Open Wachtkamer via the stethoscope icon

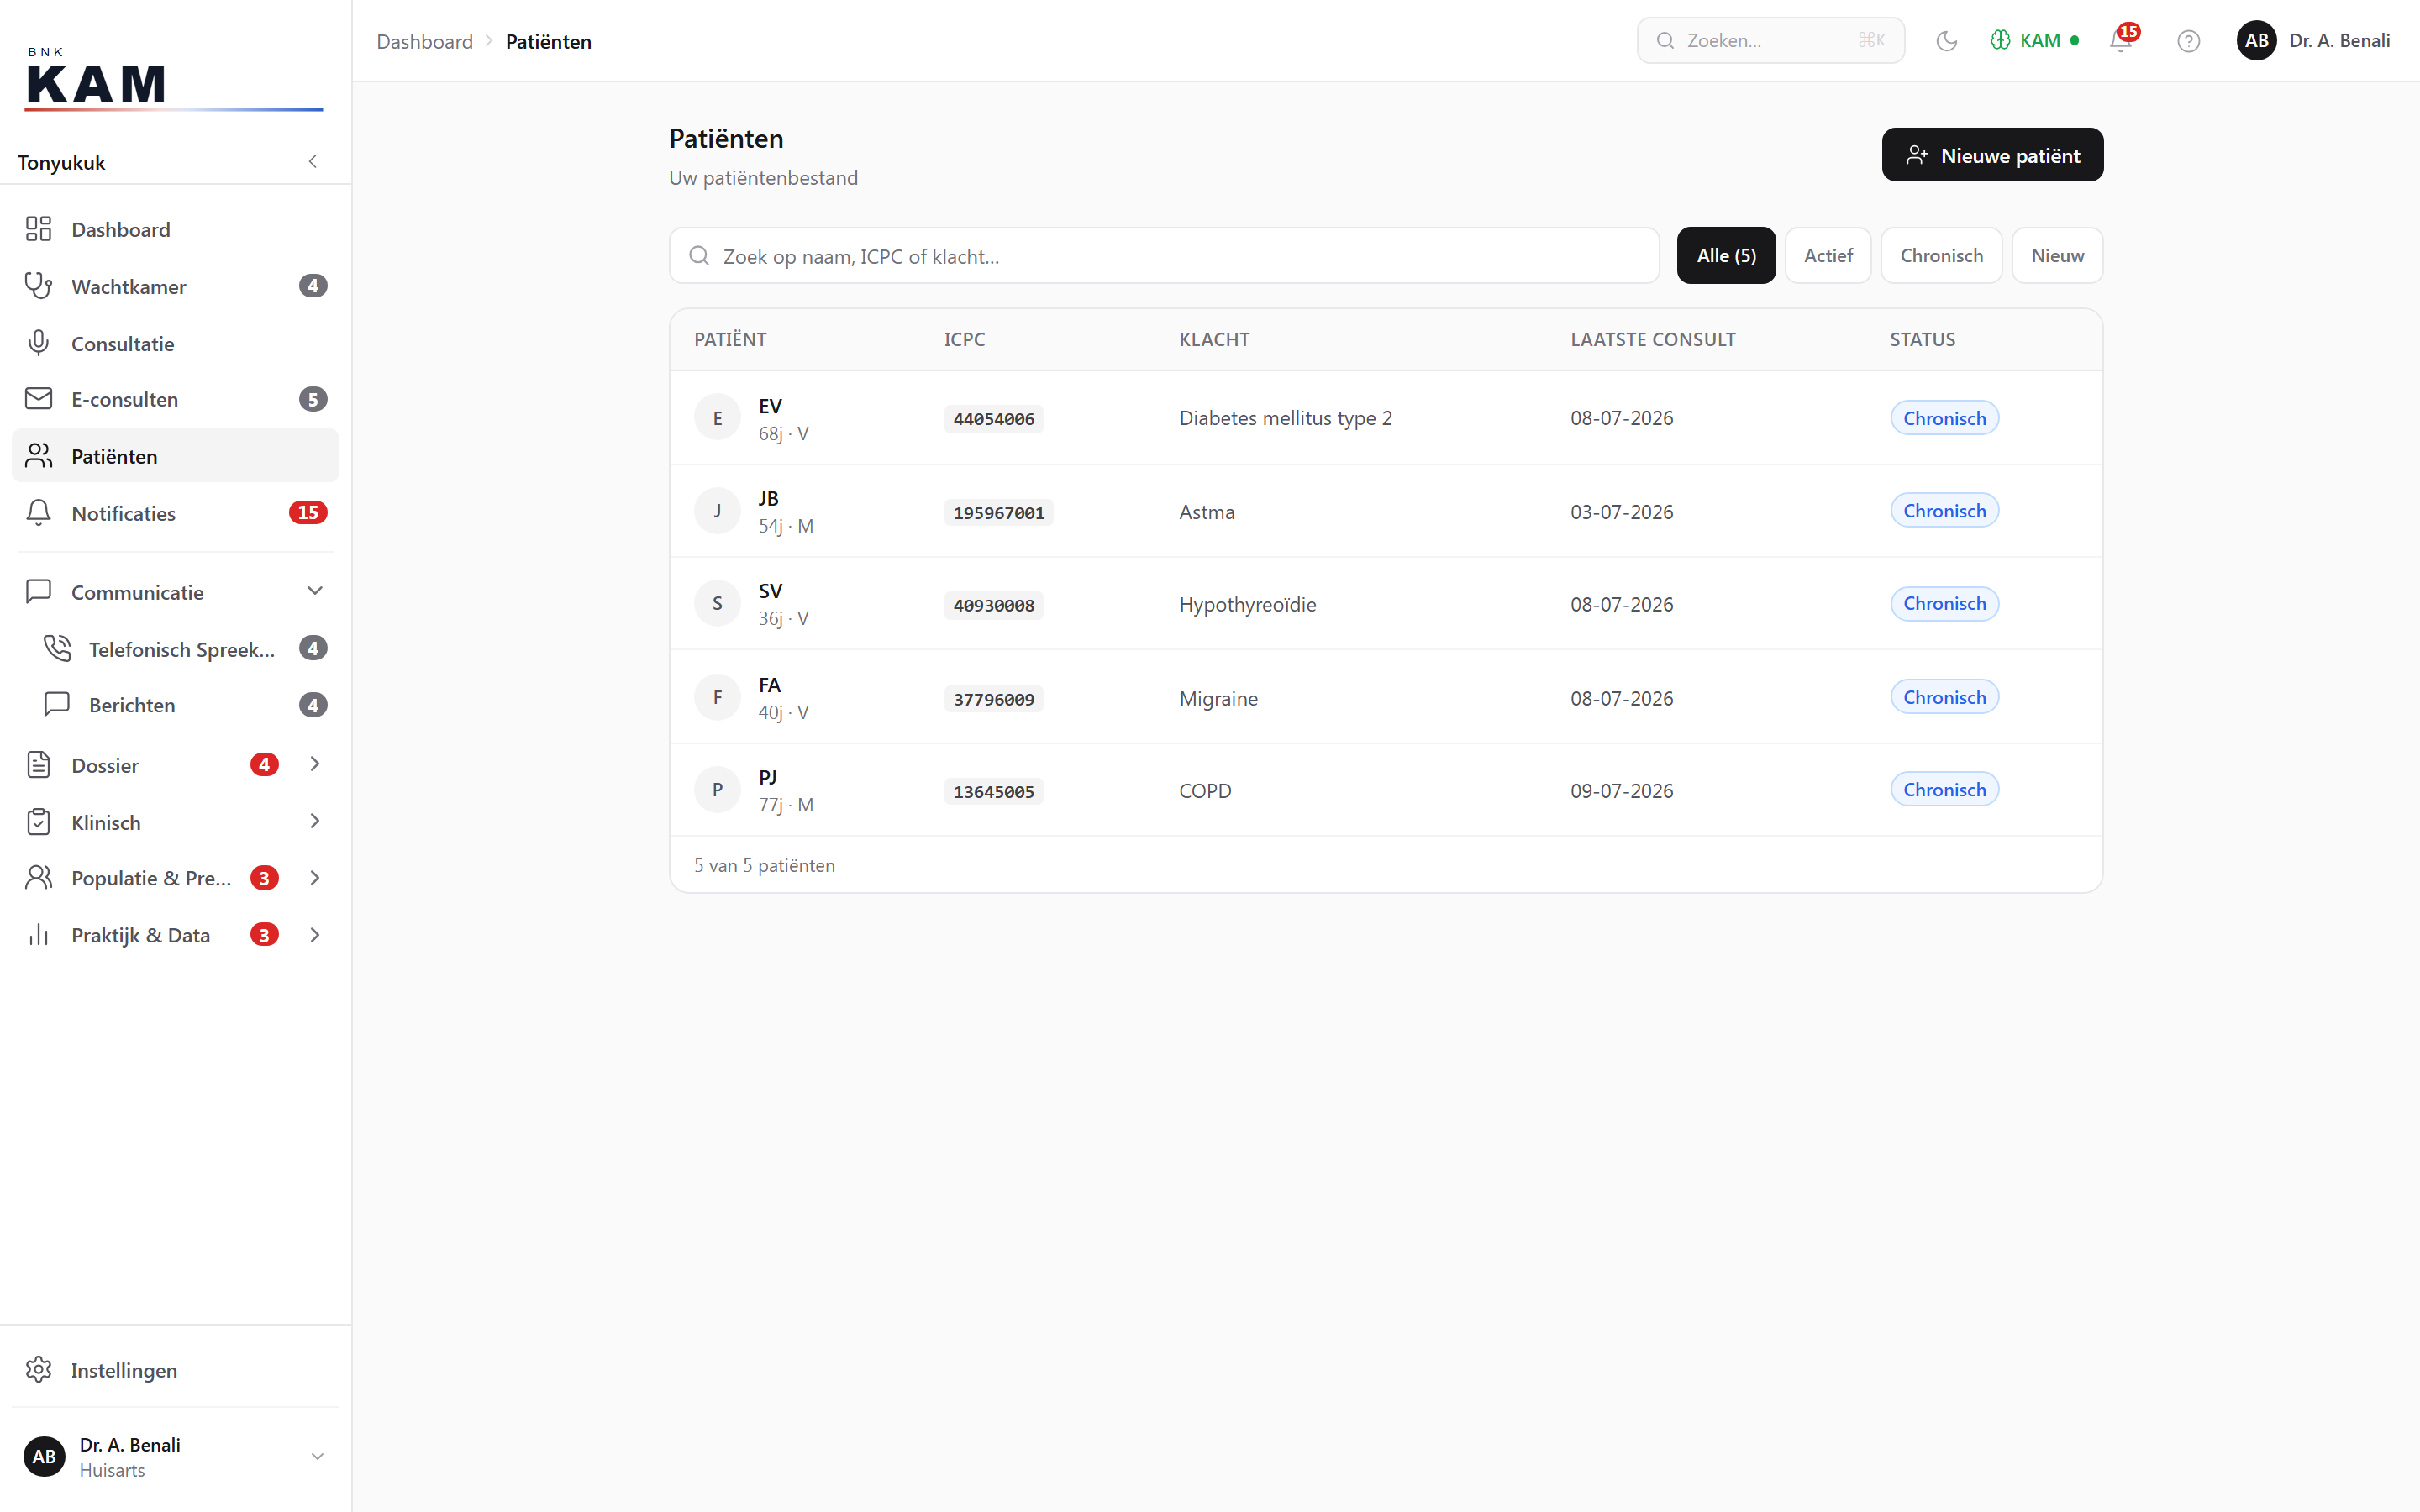click(38, 286)
